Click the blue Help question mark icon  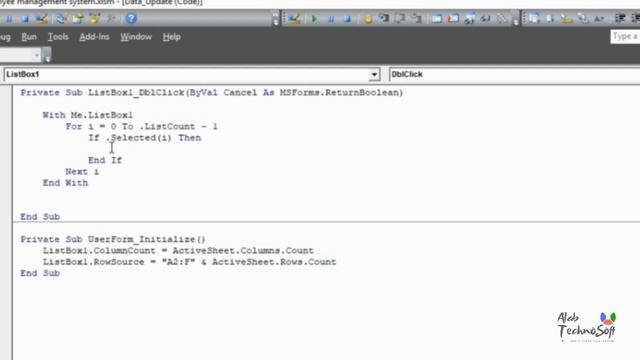(x=131, y=18)
